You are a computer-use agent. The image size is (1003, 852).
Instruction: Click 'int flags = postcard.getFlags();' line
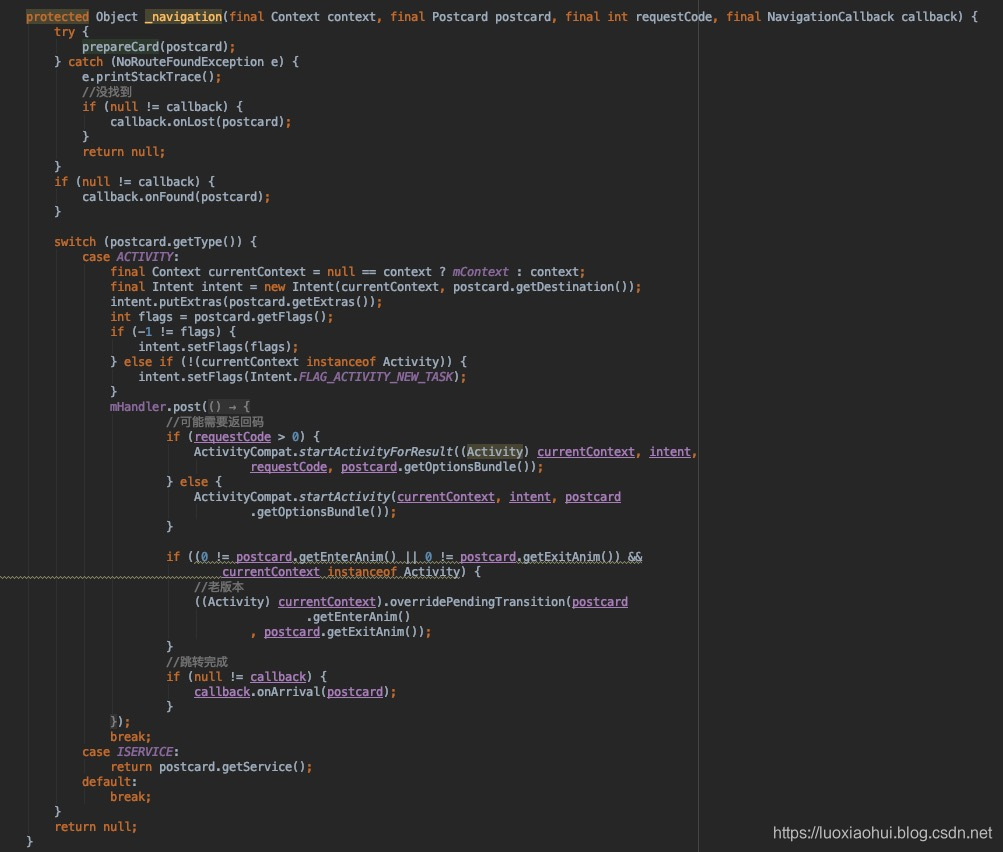[221, 317]
